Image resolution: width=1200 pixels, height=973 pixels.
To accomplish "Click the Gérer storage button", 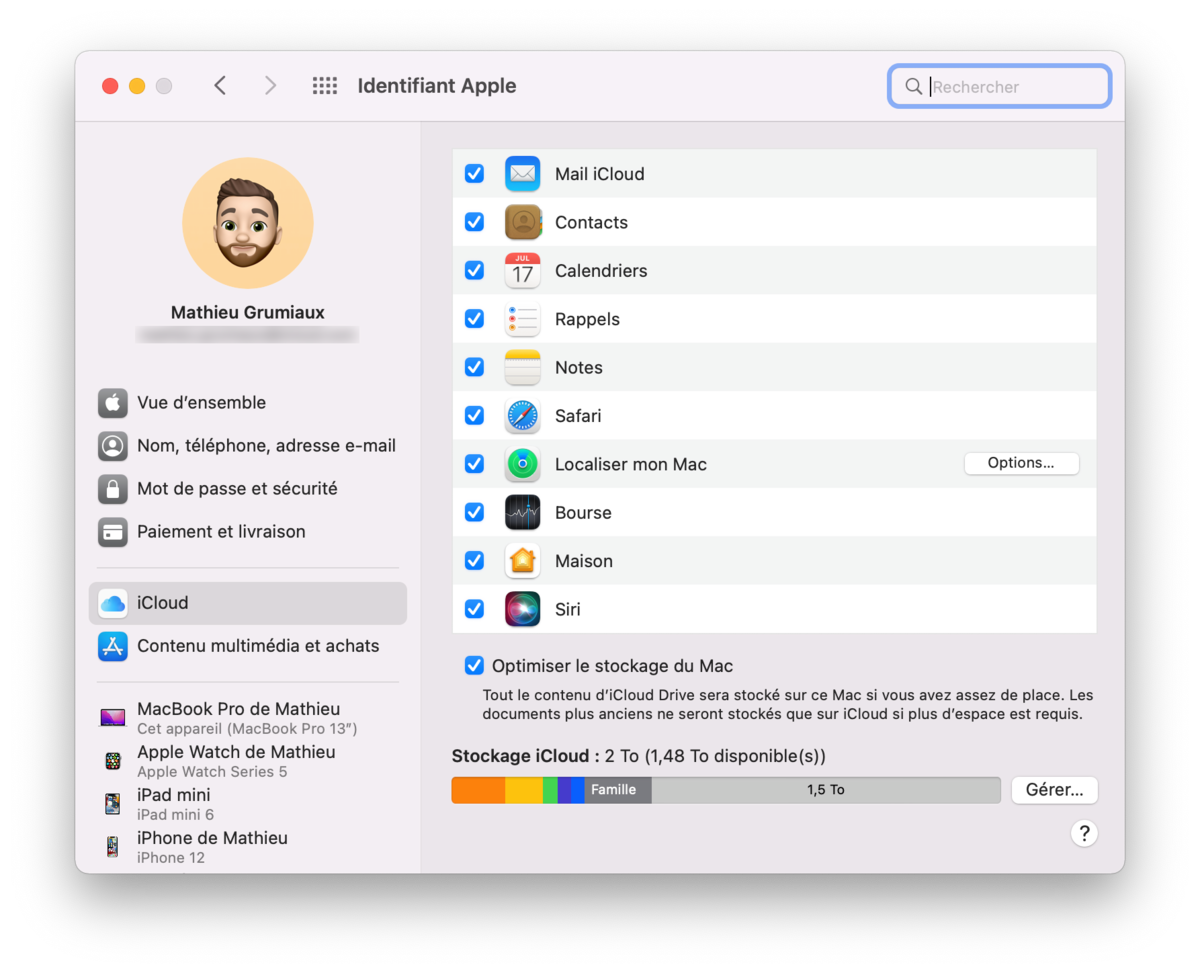I will [x=1054, y=790].
